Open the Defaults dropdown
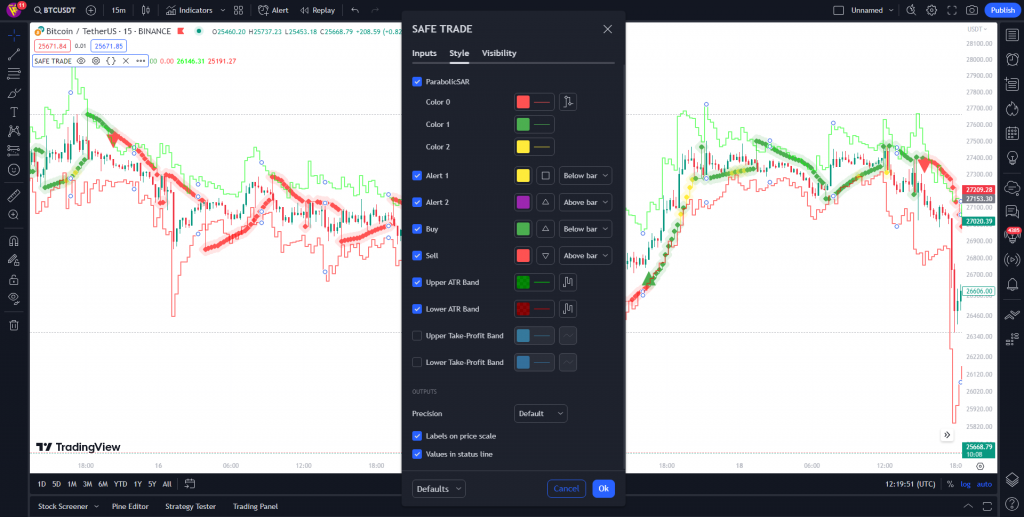The image size is (1024, 517). click(439, 488)
